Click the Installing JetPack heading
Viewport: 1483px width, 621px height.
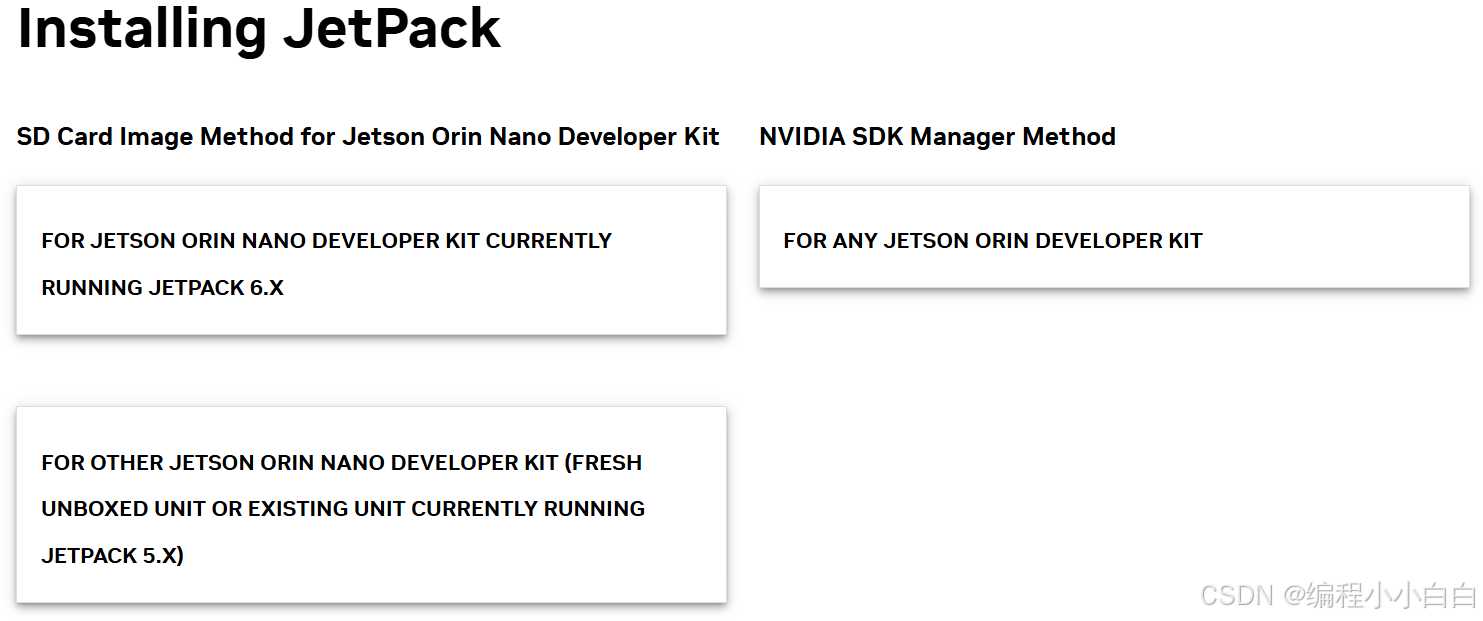point(258,30)
